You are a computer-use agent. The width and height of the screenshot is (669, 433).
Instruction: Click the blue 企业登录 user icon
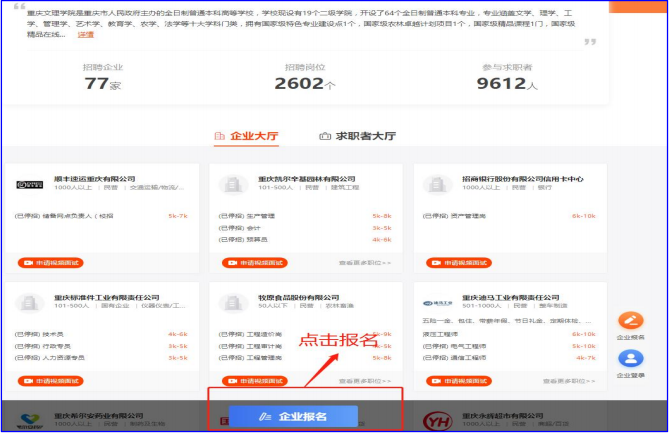click(x=630, y=359)
